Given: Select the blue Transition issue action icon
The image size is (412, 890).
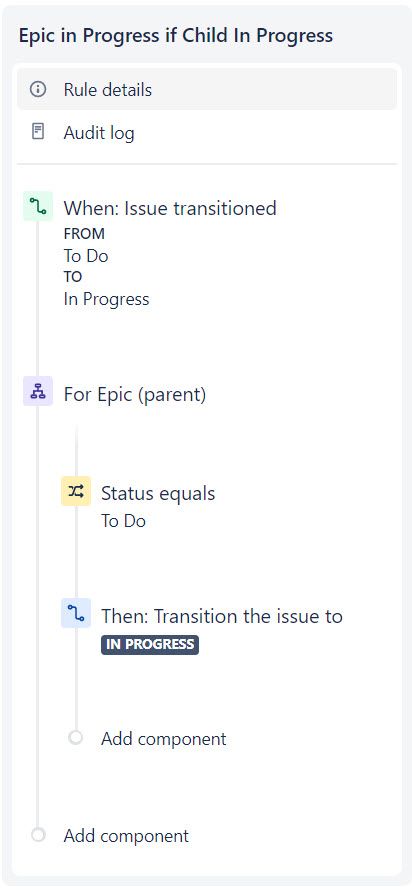Looking at the screenshot, I should point(75,613).
